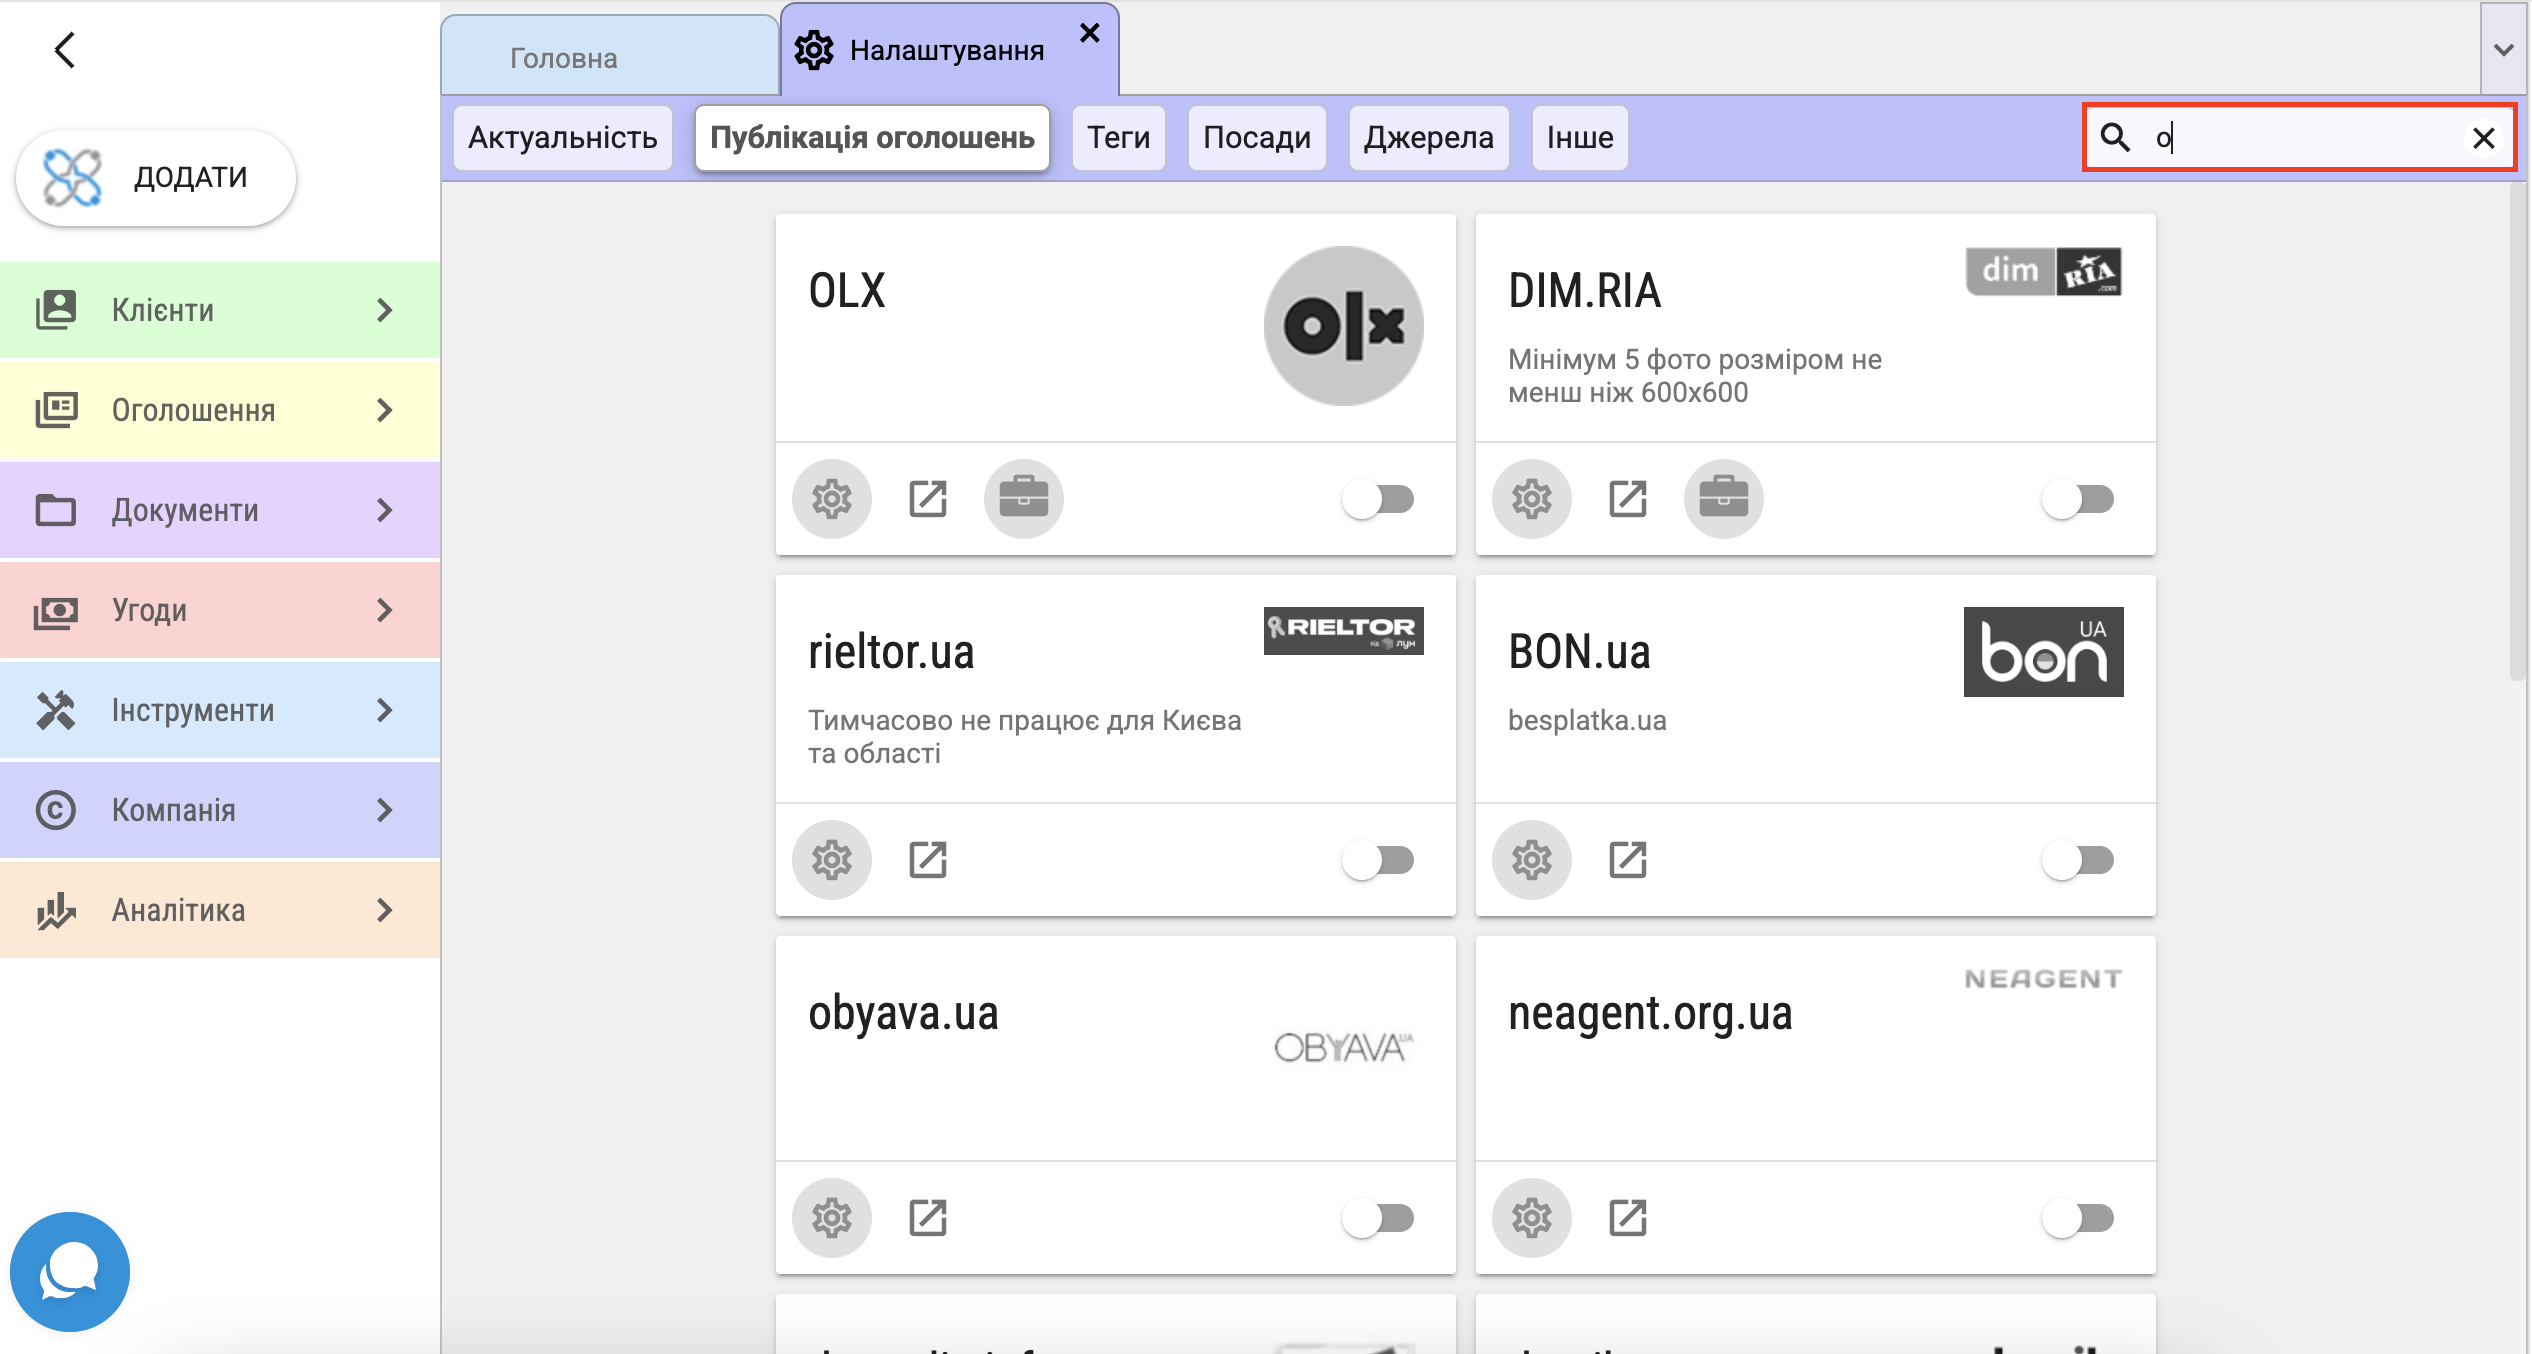Click rieltor.ua gear settings icon
Viewport: 2532px width, 1354px height.
tap(831, 859)
